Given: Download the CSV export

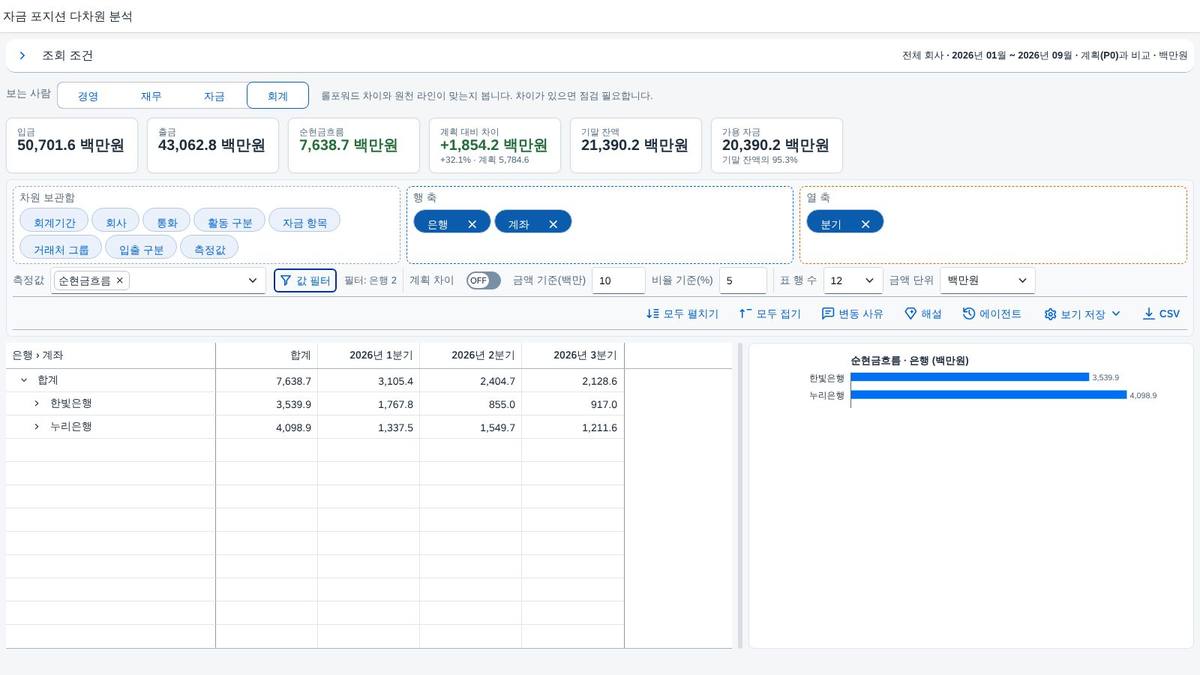Looking at the screenshot, I should (x=1161, y=314).
